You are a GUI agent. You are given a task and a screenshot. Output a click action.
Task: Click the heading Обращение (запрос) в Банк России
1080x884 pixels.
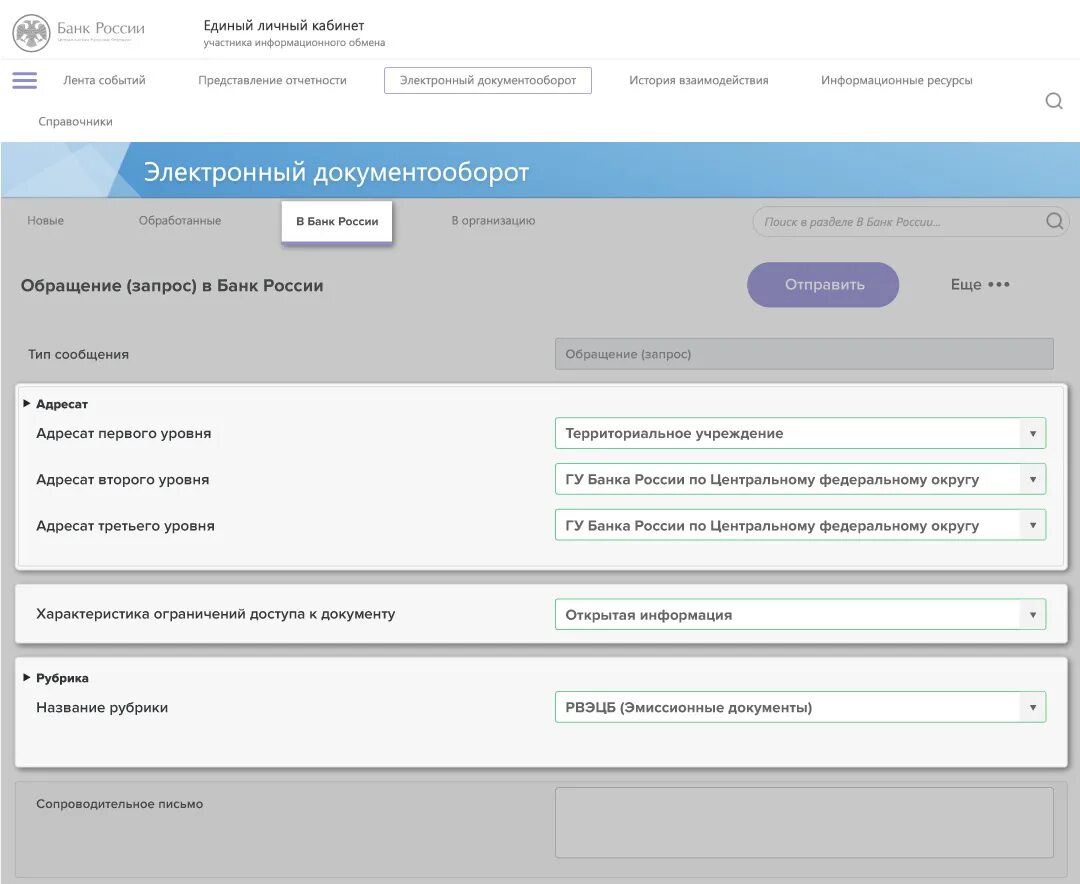click(x=172, y=285)
